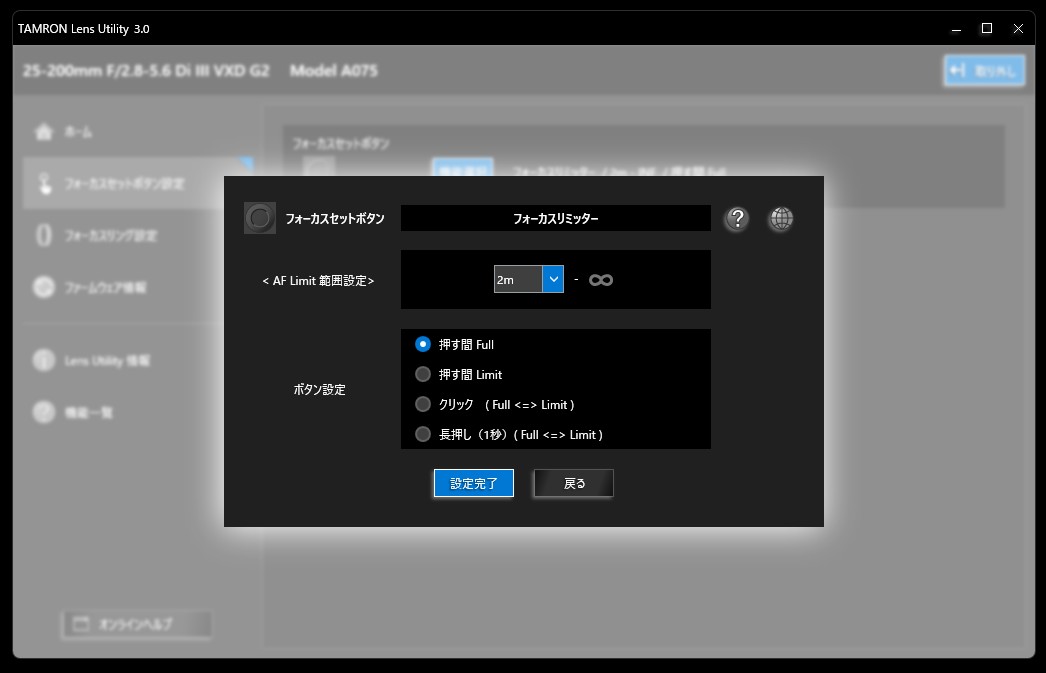Click the Lens Utility 情報 sidebar icon
Screen dimensions: 1046x673
click(43, 360)
